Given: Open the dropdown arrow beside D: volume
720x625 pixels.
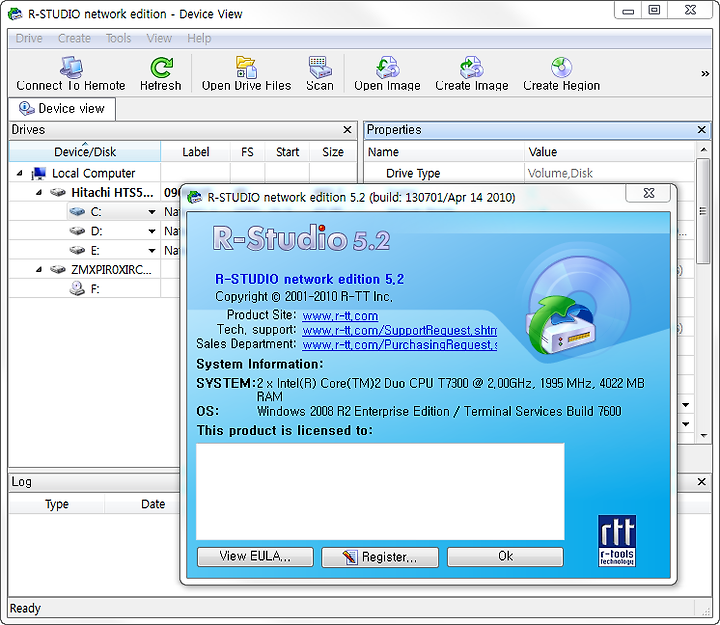Looking at the screenshot, I should click(x=152, y=231).
